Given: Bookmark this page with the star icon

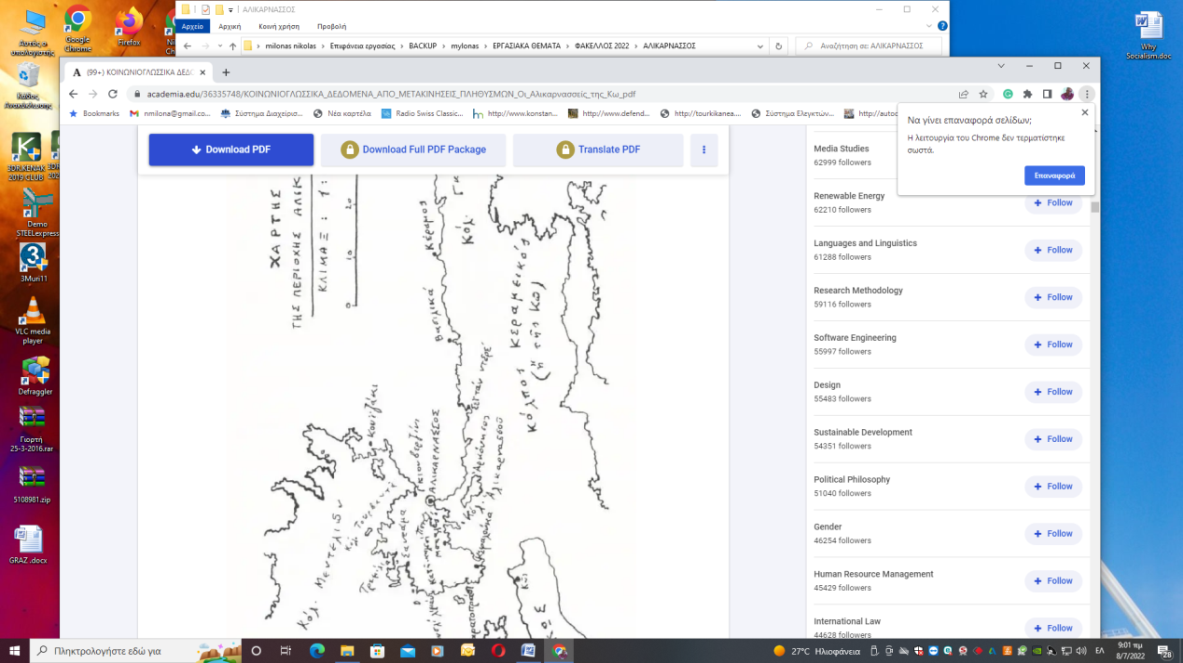Looking at the screenshot, I should [x=983, y=94].
